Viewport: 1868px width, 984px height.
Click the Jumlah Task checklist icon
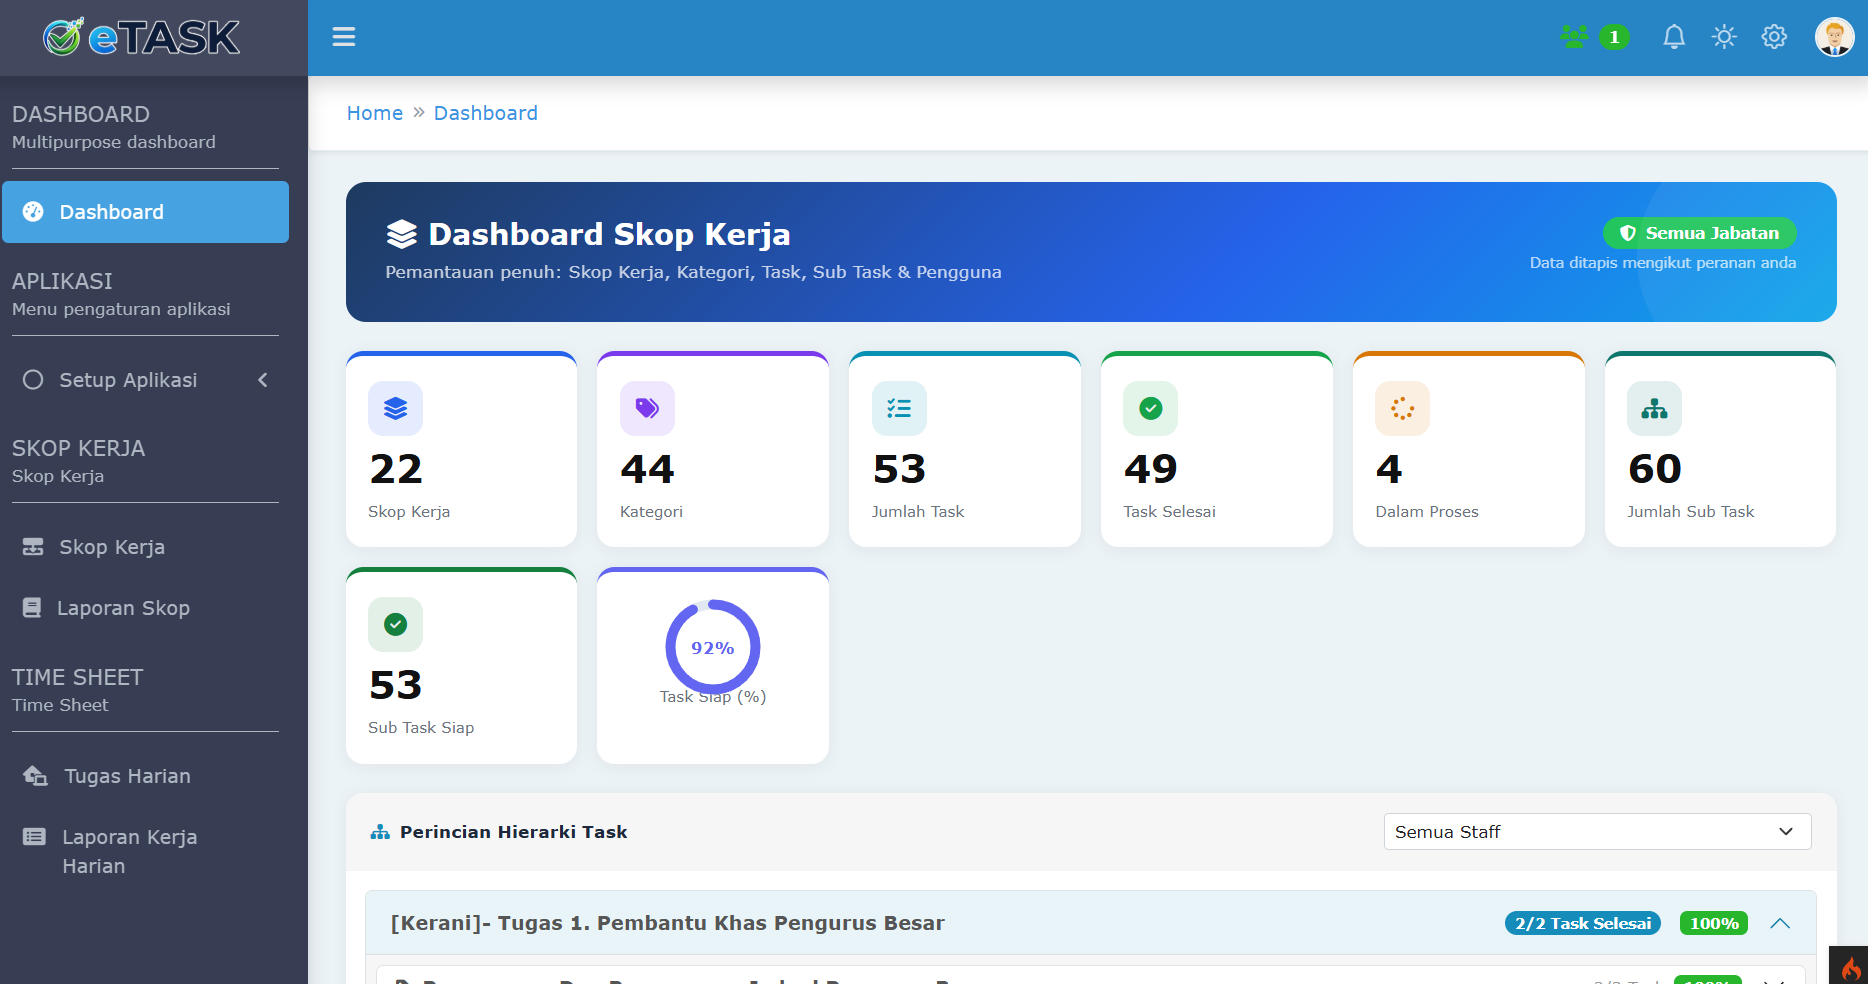coord(899,408)
